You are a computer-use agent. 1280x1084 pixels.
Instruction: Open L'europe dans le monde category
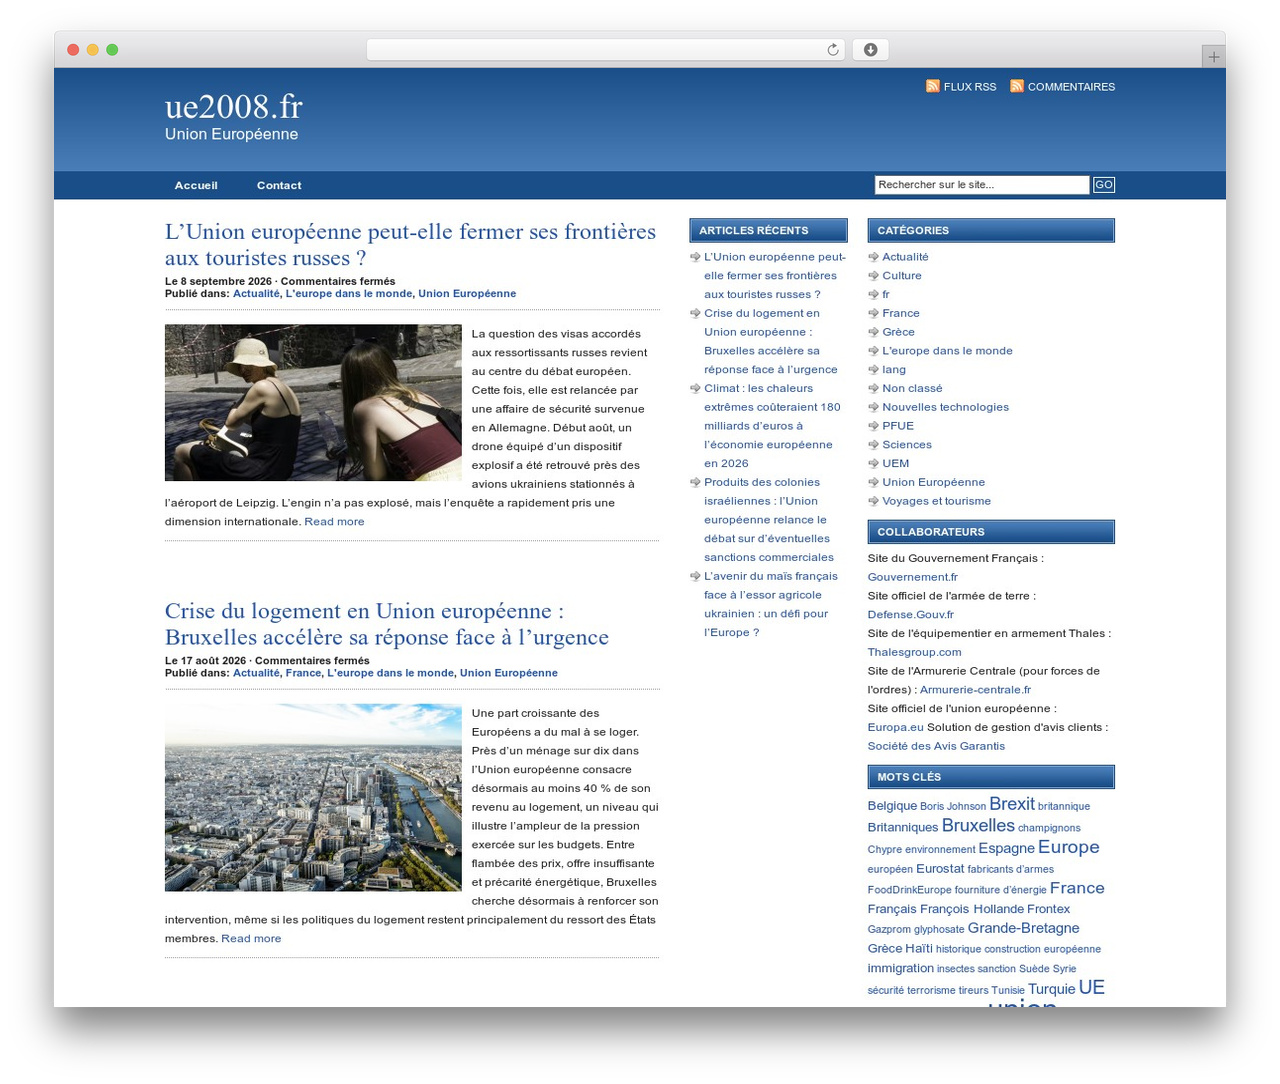[x=947, y=351]
